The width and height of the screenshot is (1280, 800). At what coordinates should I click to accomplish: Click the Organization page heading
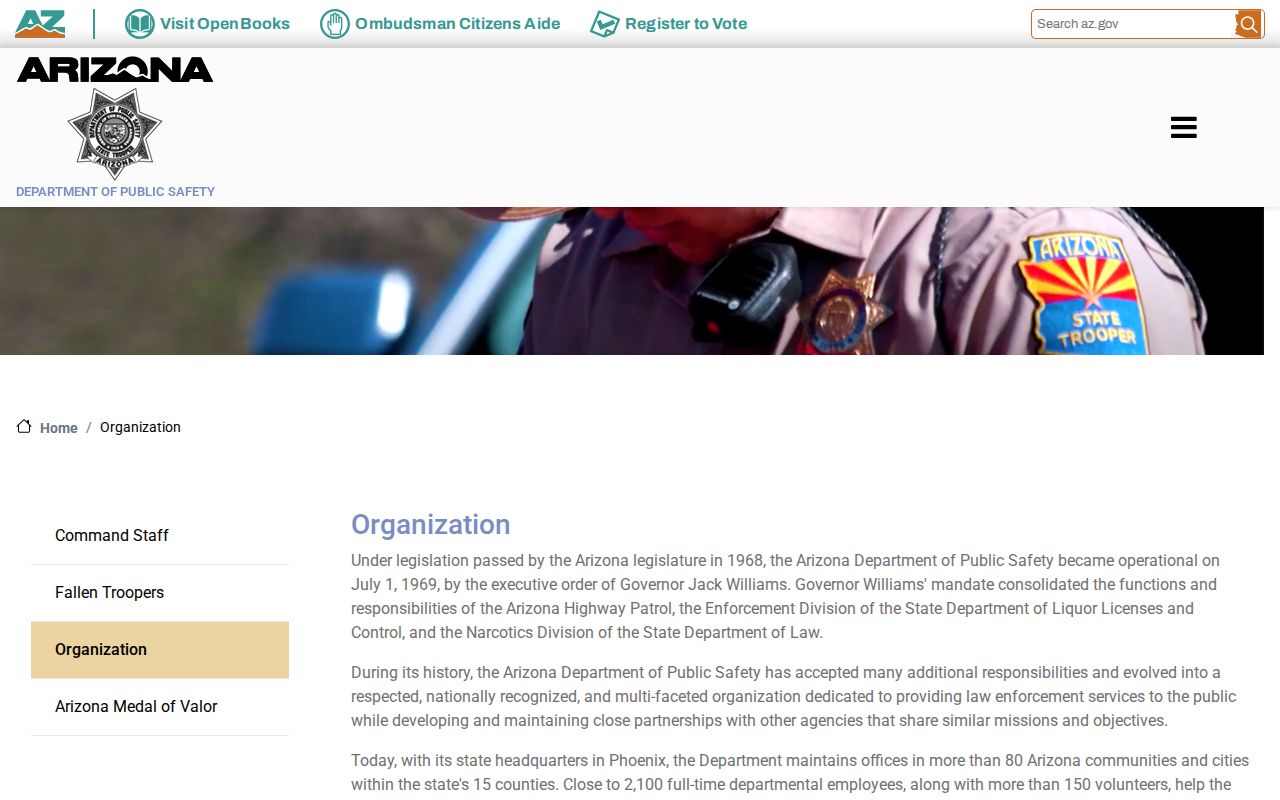click(x=430, y=525)
